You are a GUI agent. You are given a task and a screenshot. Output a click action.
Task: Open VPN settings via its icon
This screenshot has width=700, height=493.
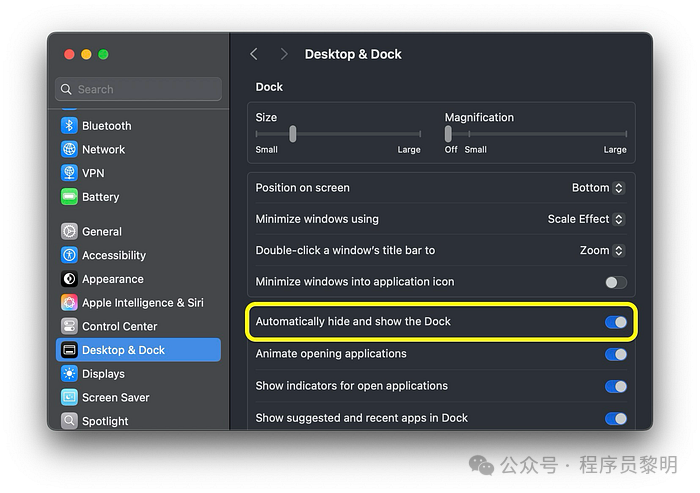point(69,173)
